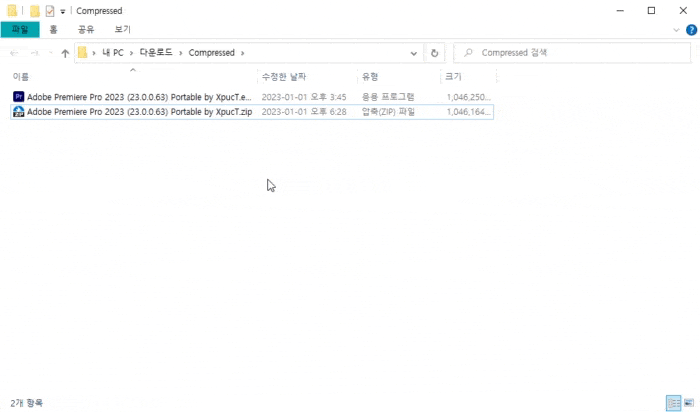Switch to the 보기 ribbon tab
The image size is (700, 412).
click(x=122, y=29)
